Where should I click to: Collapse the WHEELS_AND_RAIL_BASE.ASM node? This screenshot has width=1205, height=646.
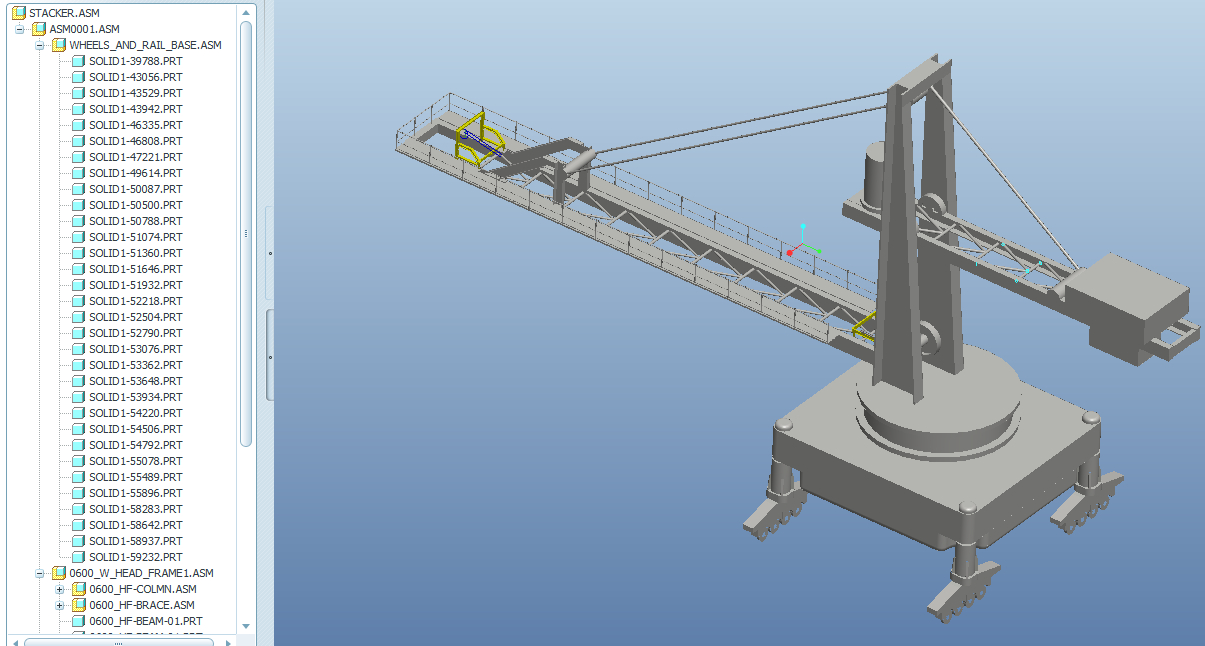pos(39,45)
